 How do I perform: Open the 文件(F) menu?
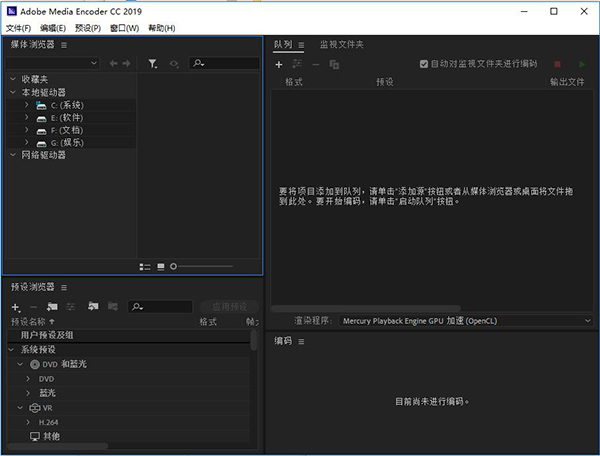[18, 28]
